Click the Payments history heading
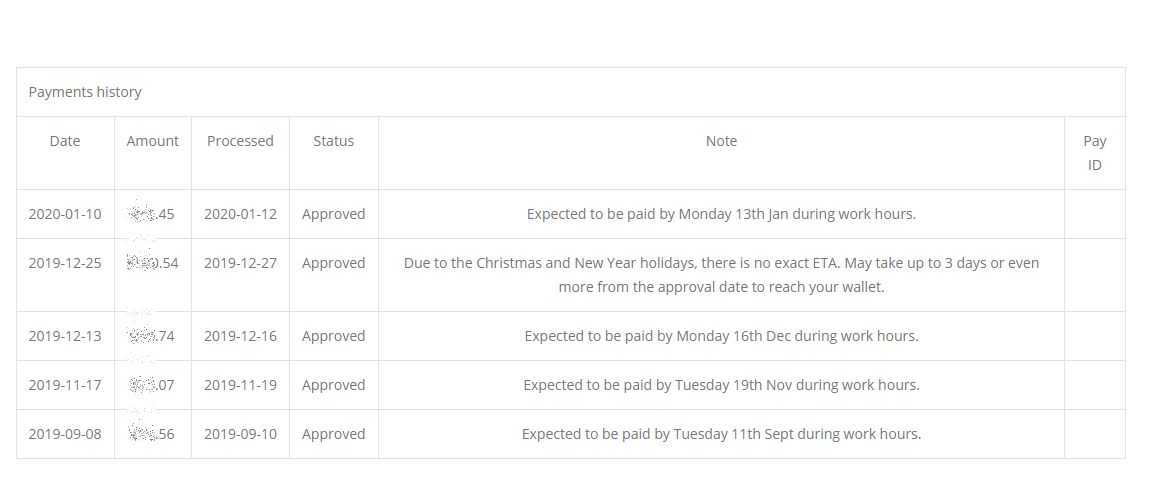Image resolution: width=1161 pixels, height=490 pixels. pyautogui.click(x=85, y=92)
